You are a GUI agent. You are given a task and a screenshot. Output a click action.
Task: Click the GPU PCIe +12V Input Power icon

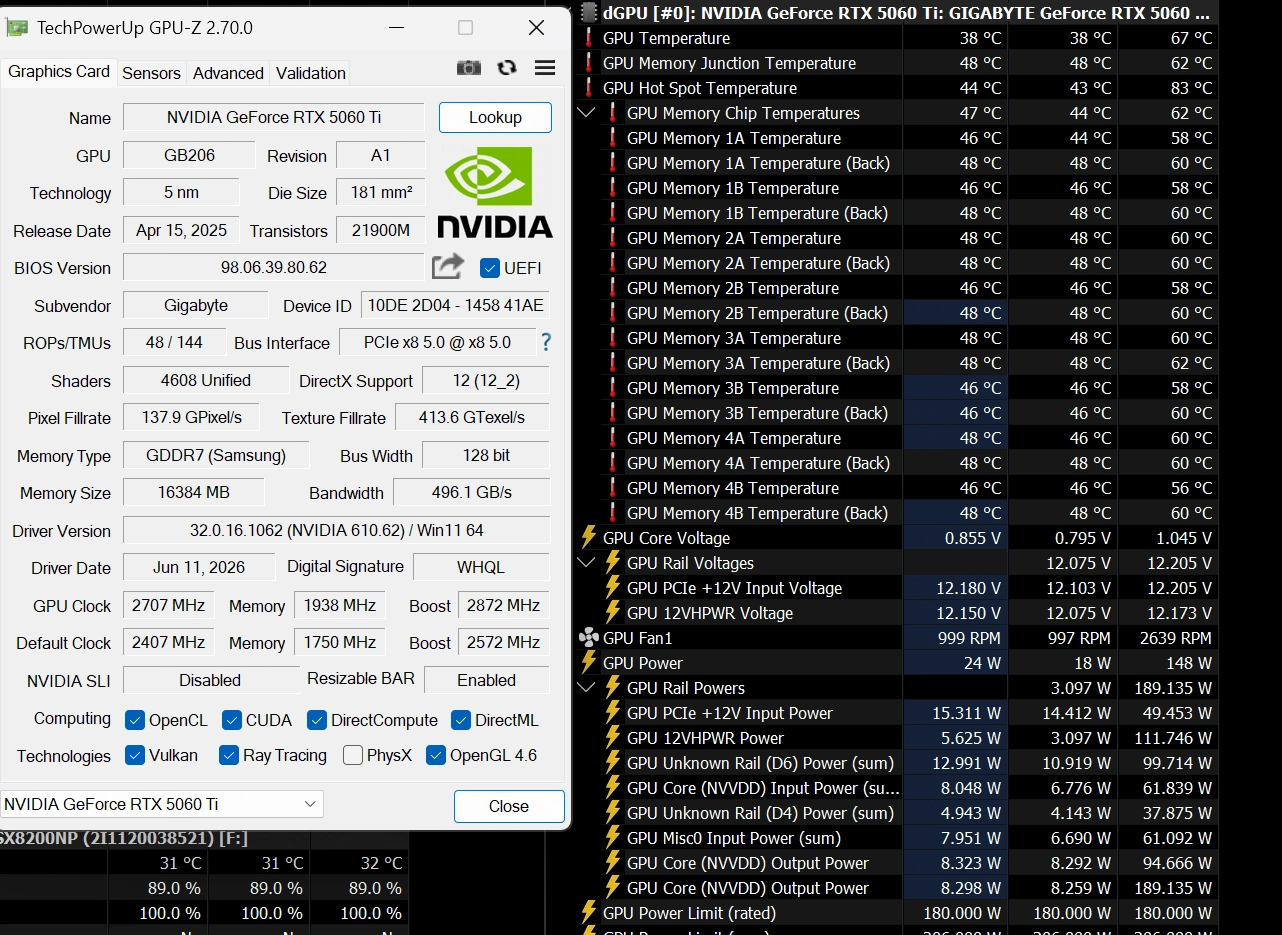(612, 713)
